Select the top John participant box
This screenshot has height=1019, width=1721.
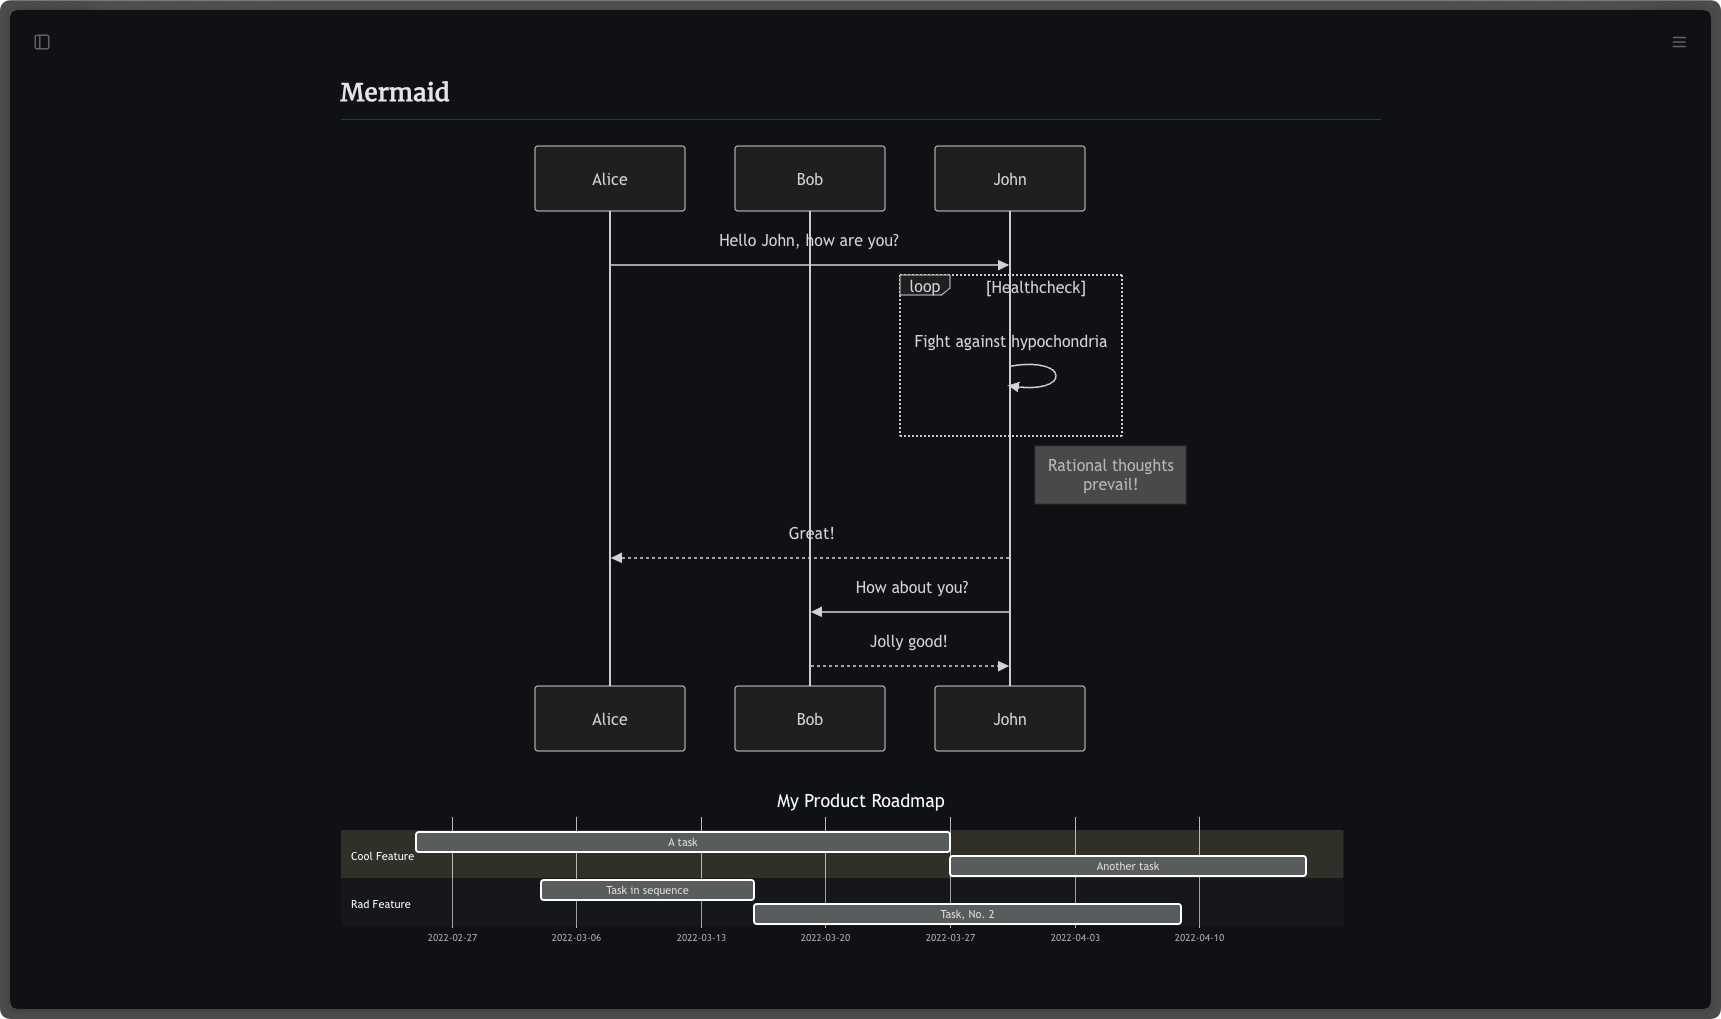coord(1009,179)
